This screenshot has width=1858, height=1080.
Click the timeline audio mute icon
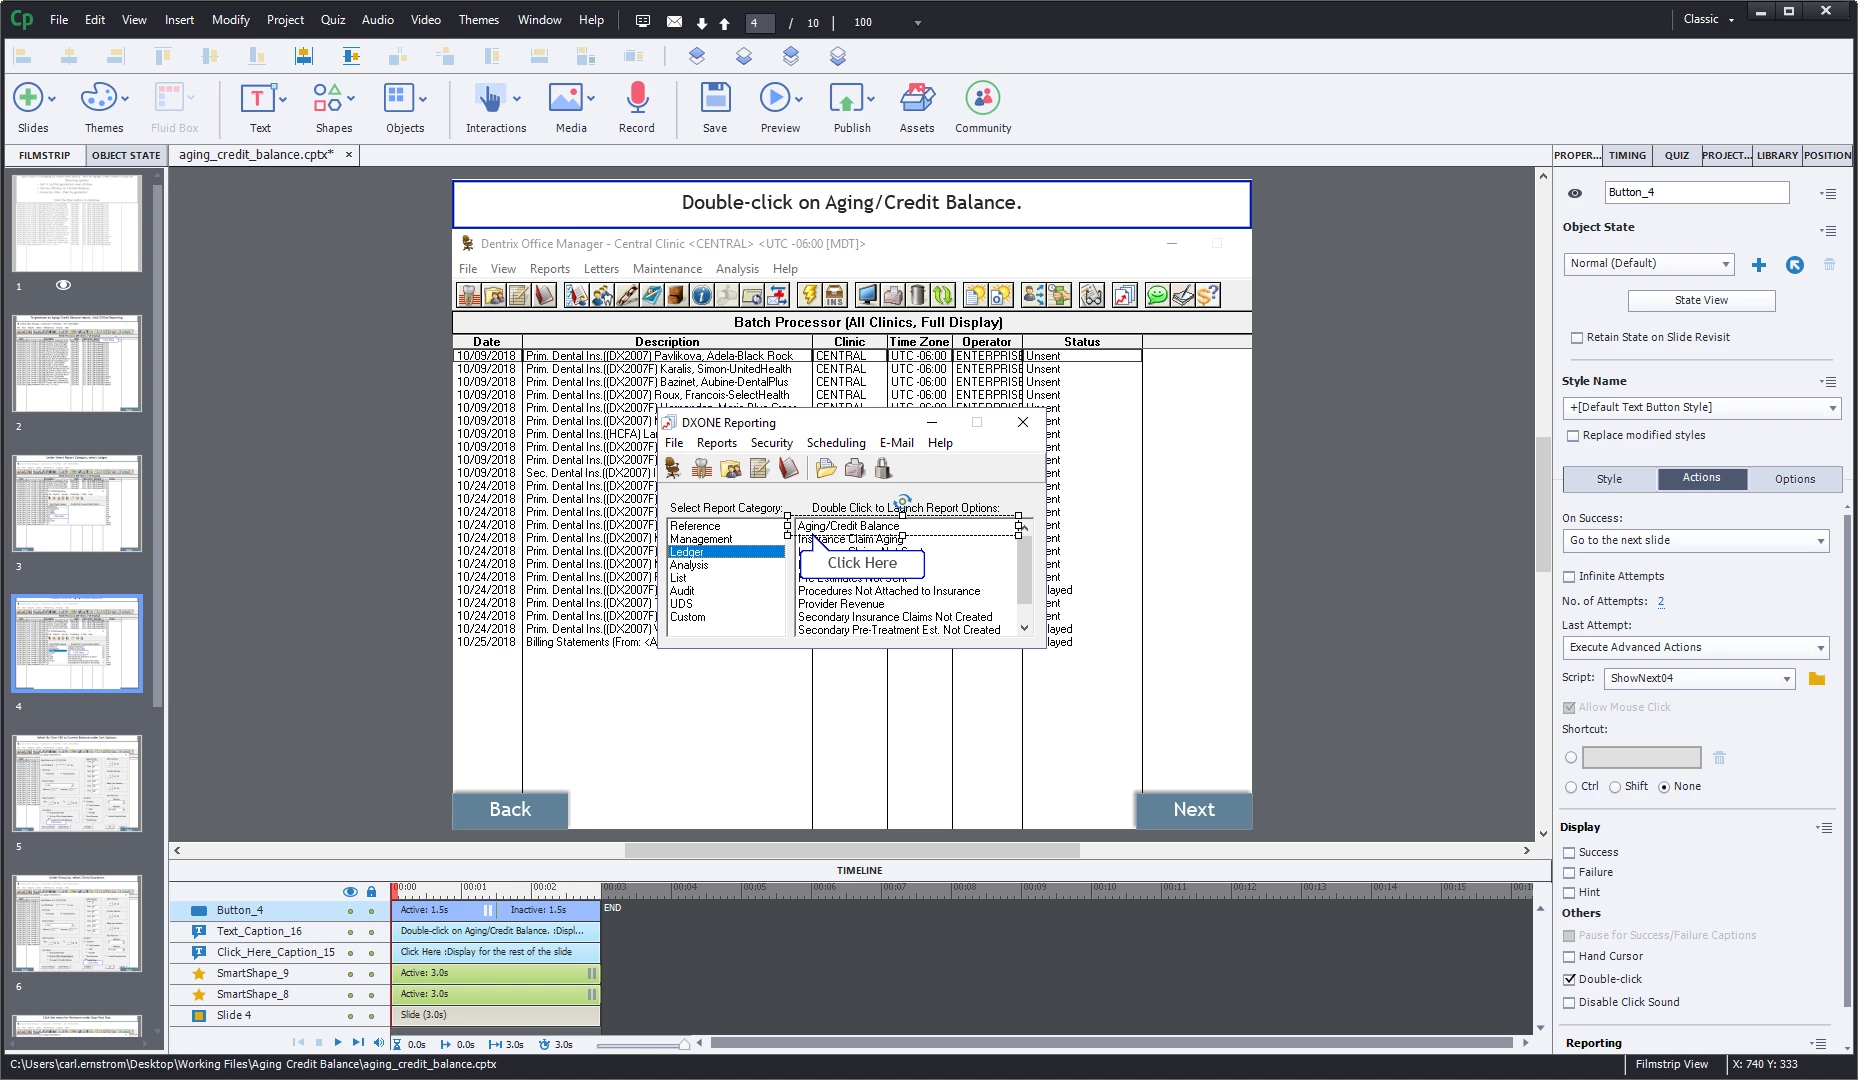[378, 1043]
